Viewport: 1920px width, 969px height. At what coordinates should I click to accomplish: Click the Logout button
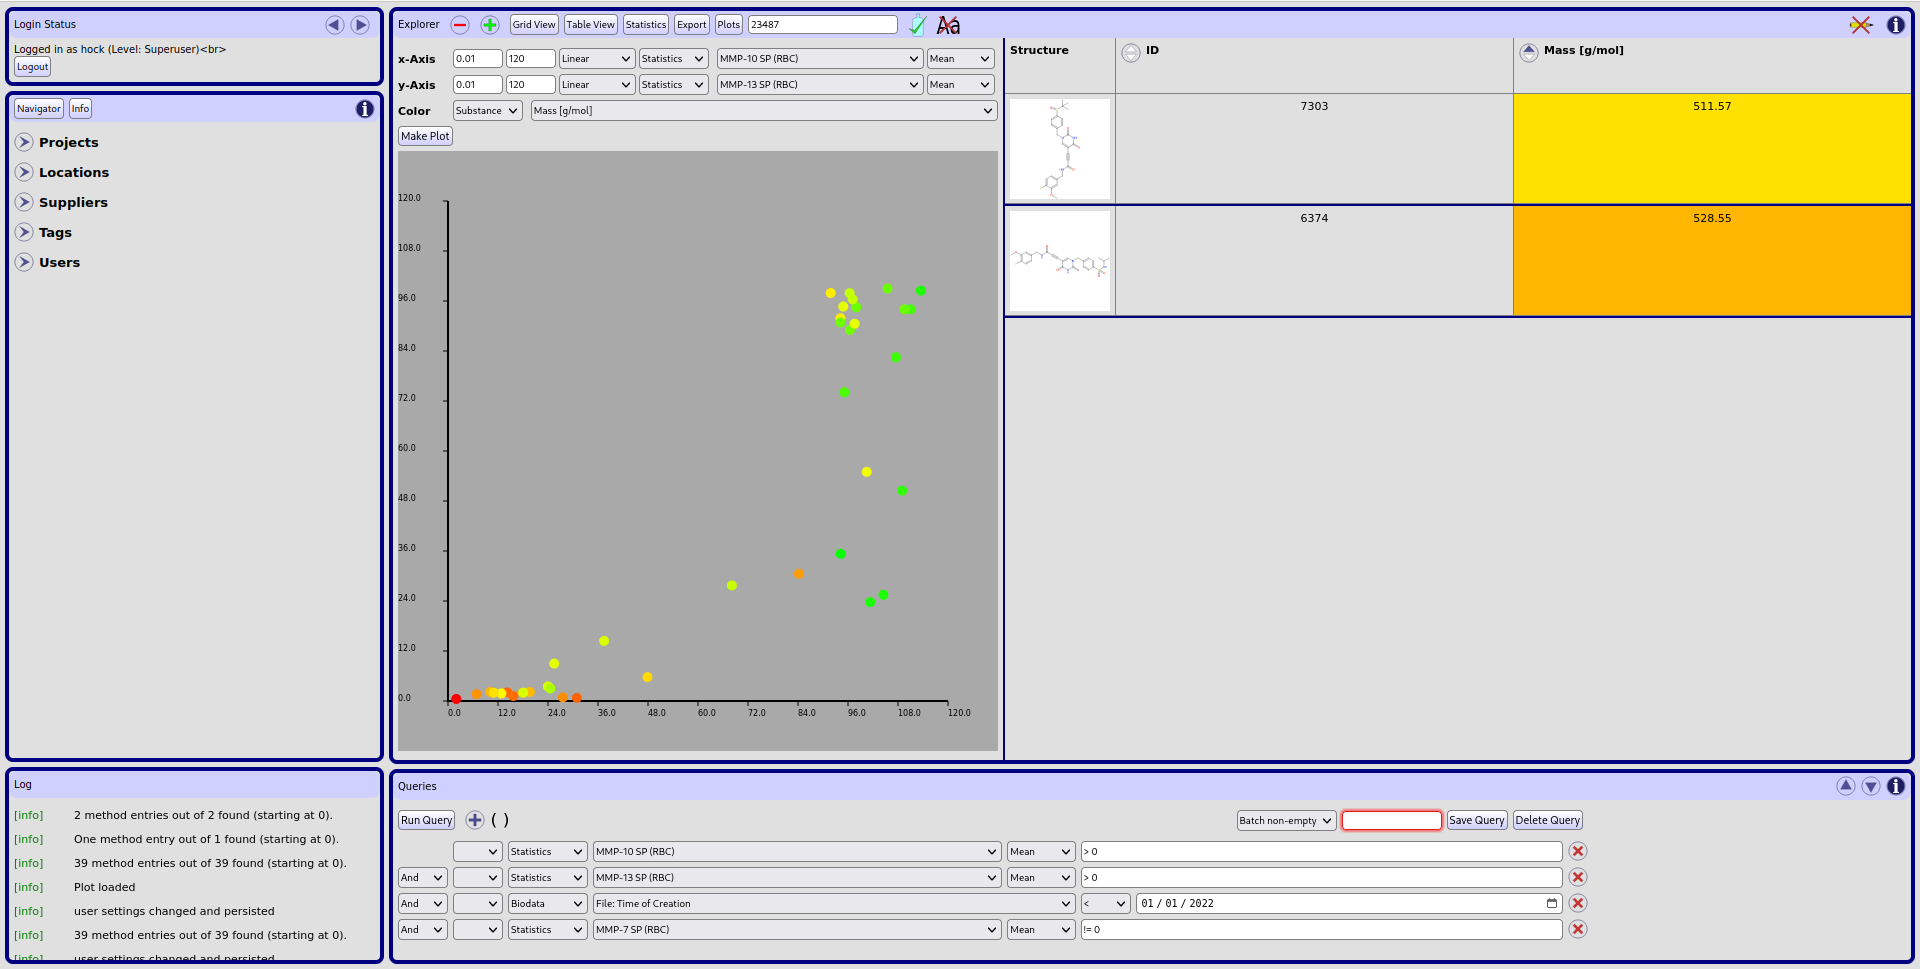point(33,67)
